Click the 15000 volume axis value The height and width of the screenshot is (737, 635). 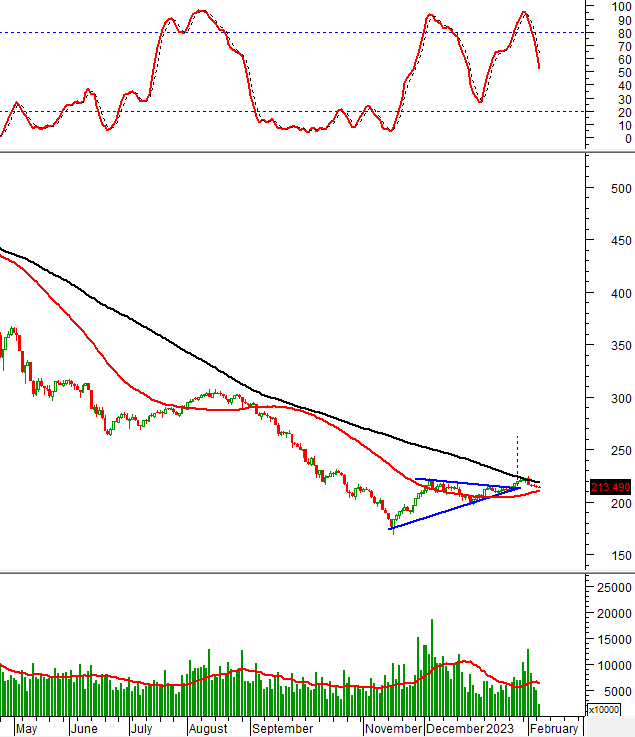coord(614,640)
